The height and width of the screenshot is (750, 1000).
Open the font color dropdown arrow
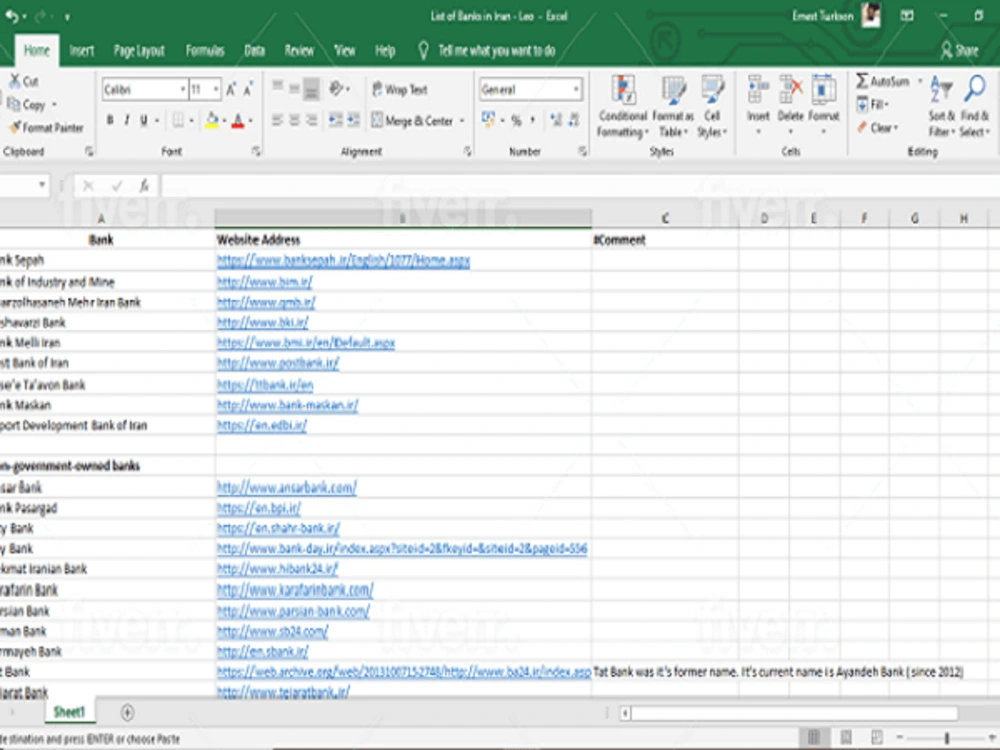click(250, 121)
